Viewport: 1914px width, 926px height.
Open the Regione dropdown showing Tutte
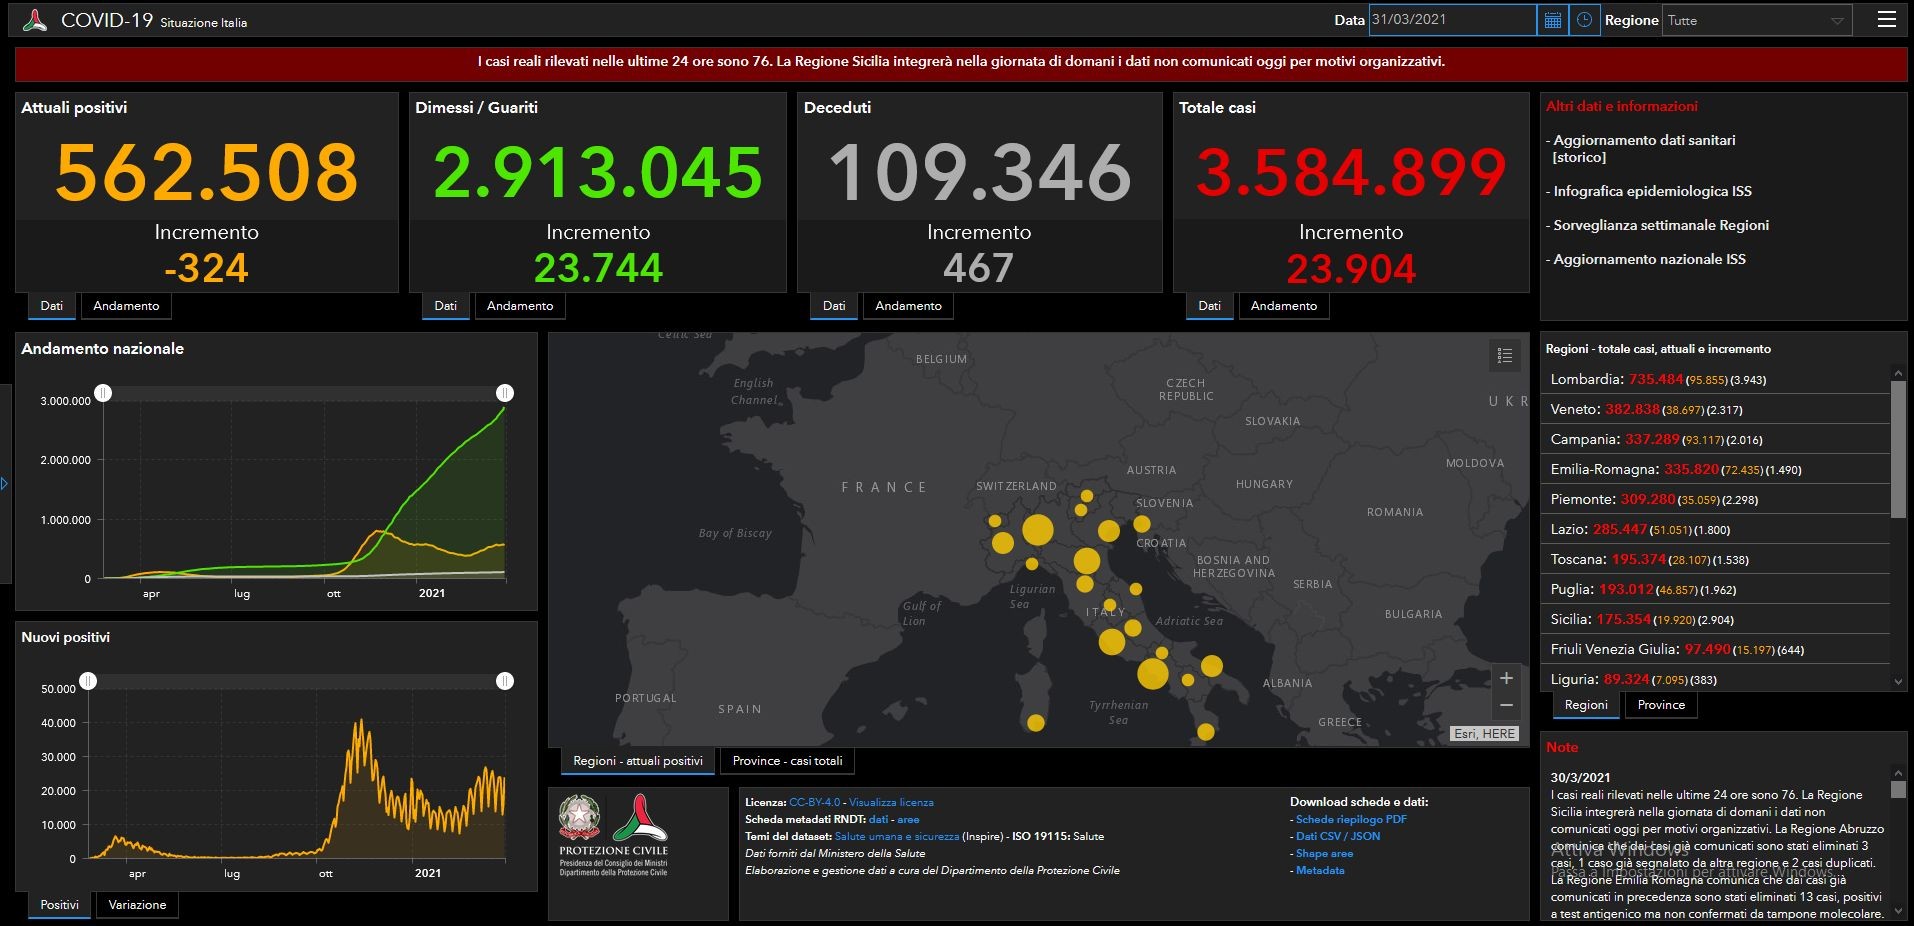coord(1757,20)
